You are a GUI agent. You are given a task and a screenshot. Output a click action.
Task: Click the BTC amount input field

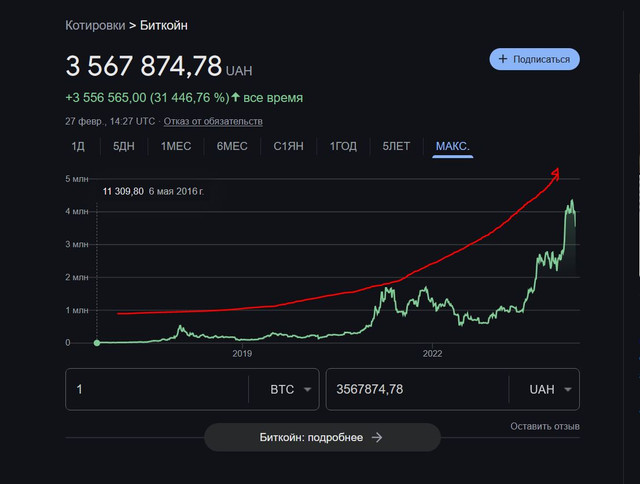click(157, 389)
